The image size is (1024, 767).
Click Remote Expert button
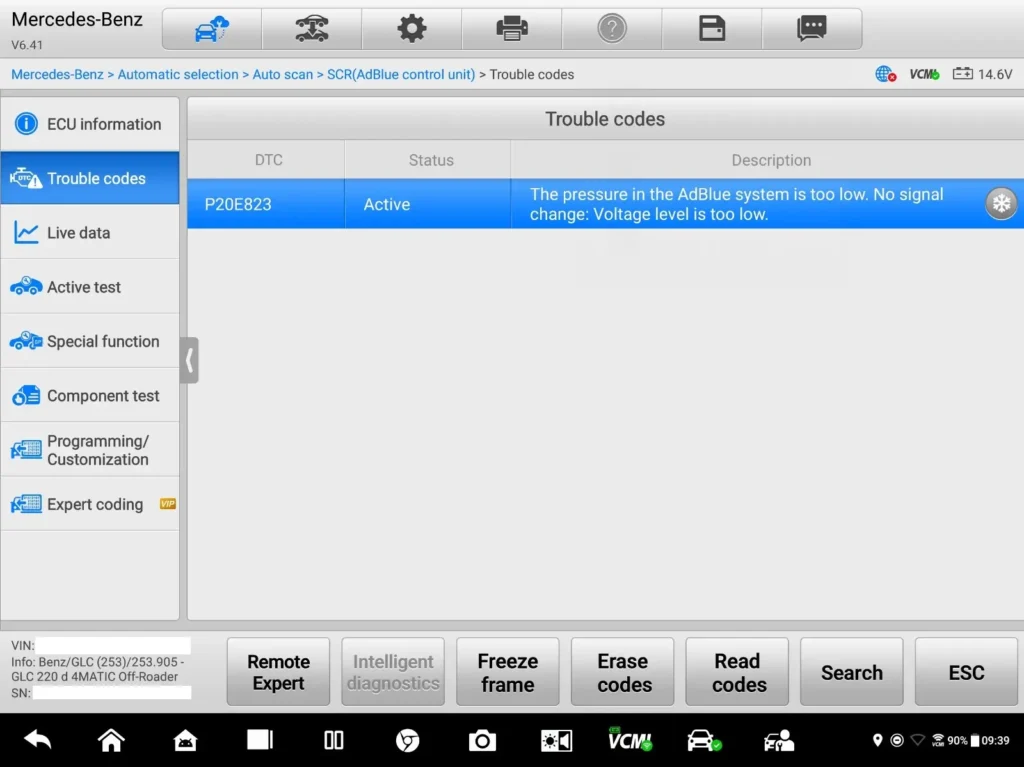278,672
